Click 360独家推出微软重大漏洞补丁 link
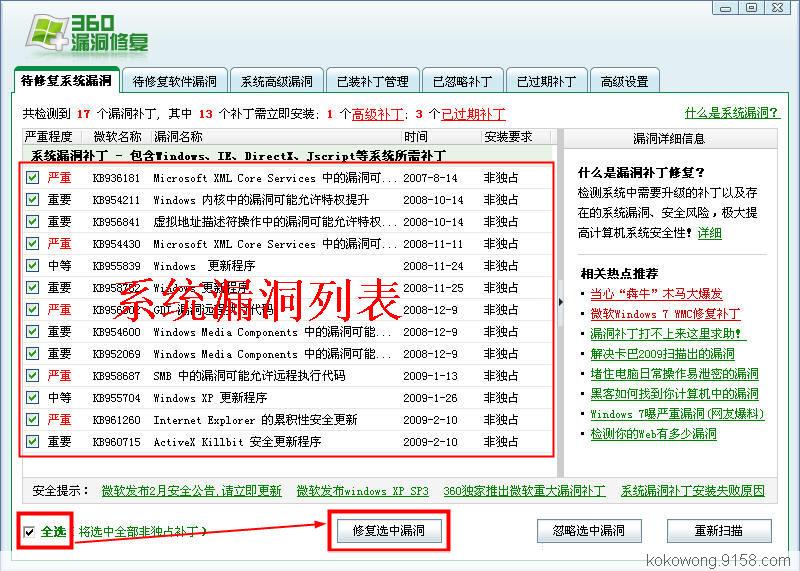Viewport: 800px width, 571px height. click(524, 491)
